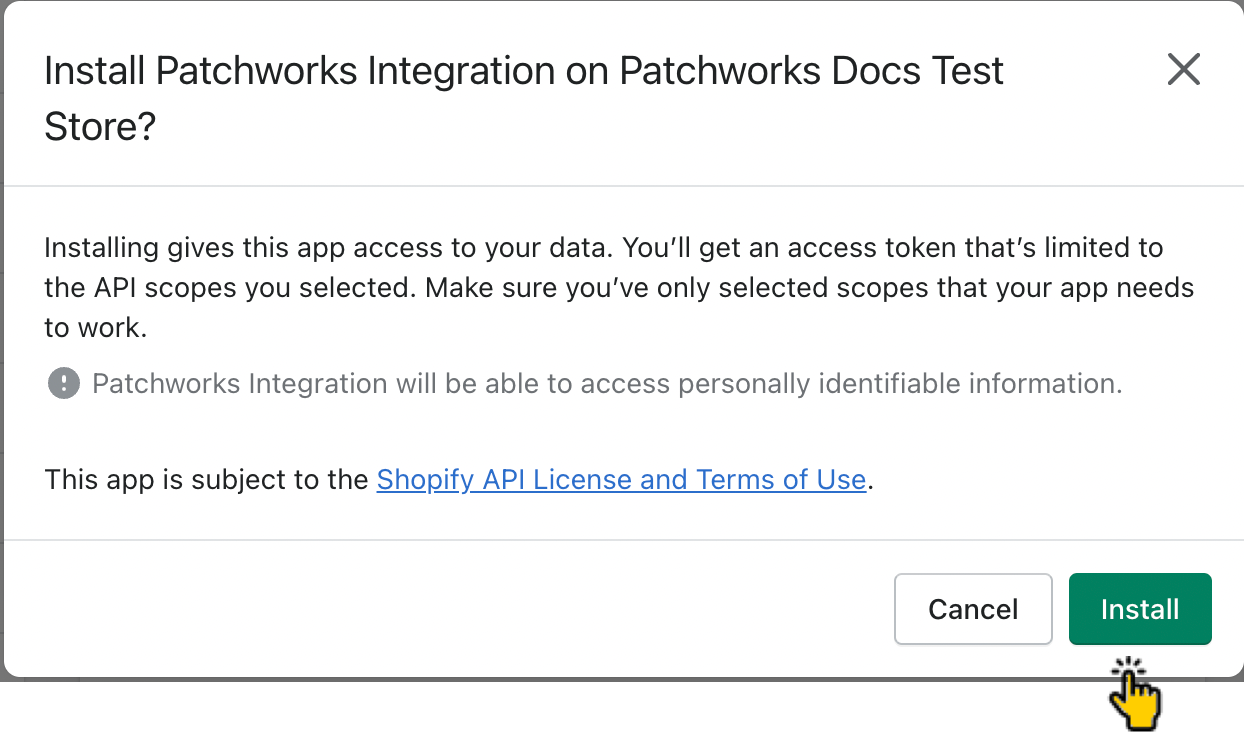Click the divider line above the buttons
The width and height of the screenshot is (1244, 732).
(x=622, y=540)
